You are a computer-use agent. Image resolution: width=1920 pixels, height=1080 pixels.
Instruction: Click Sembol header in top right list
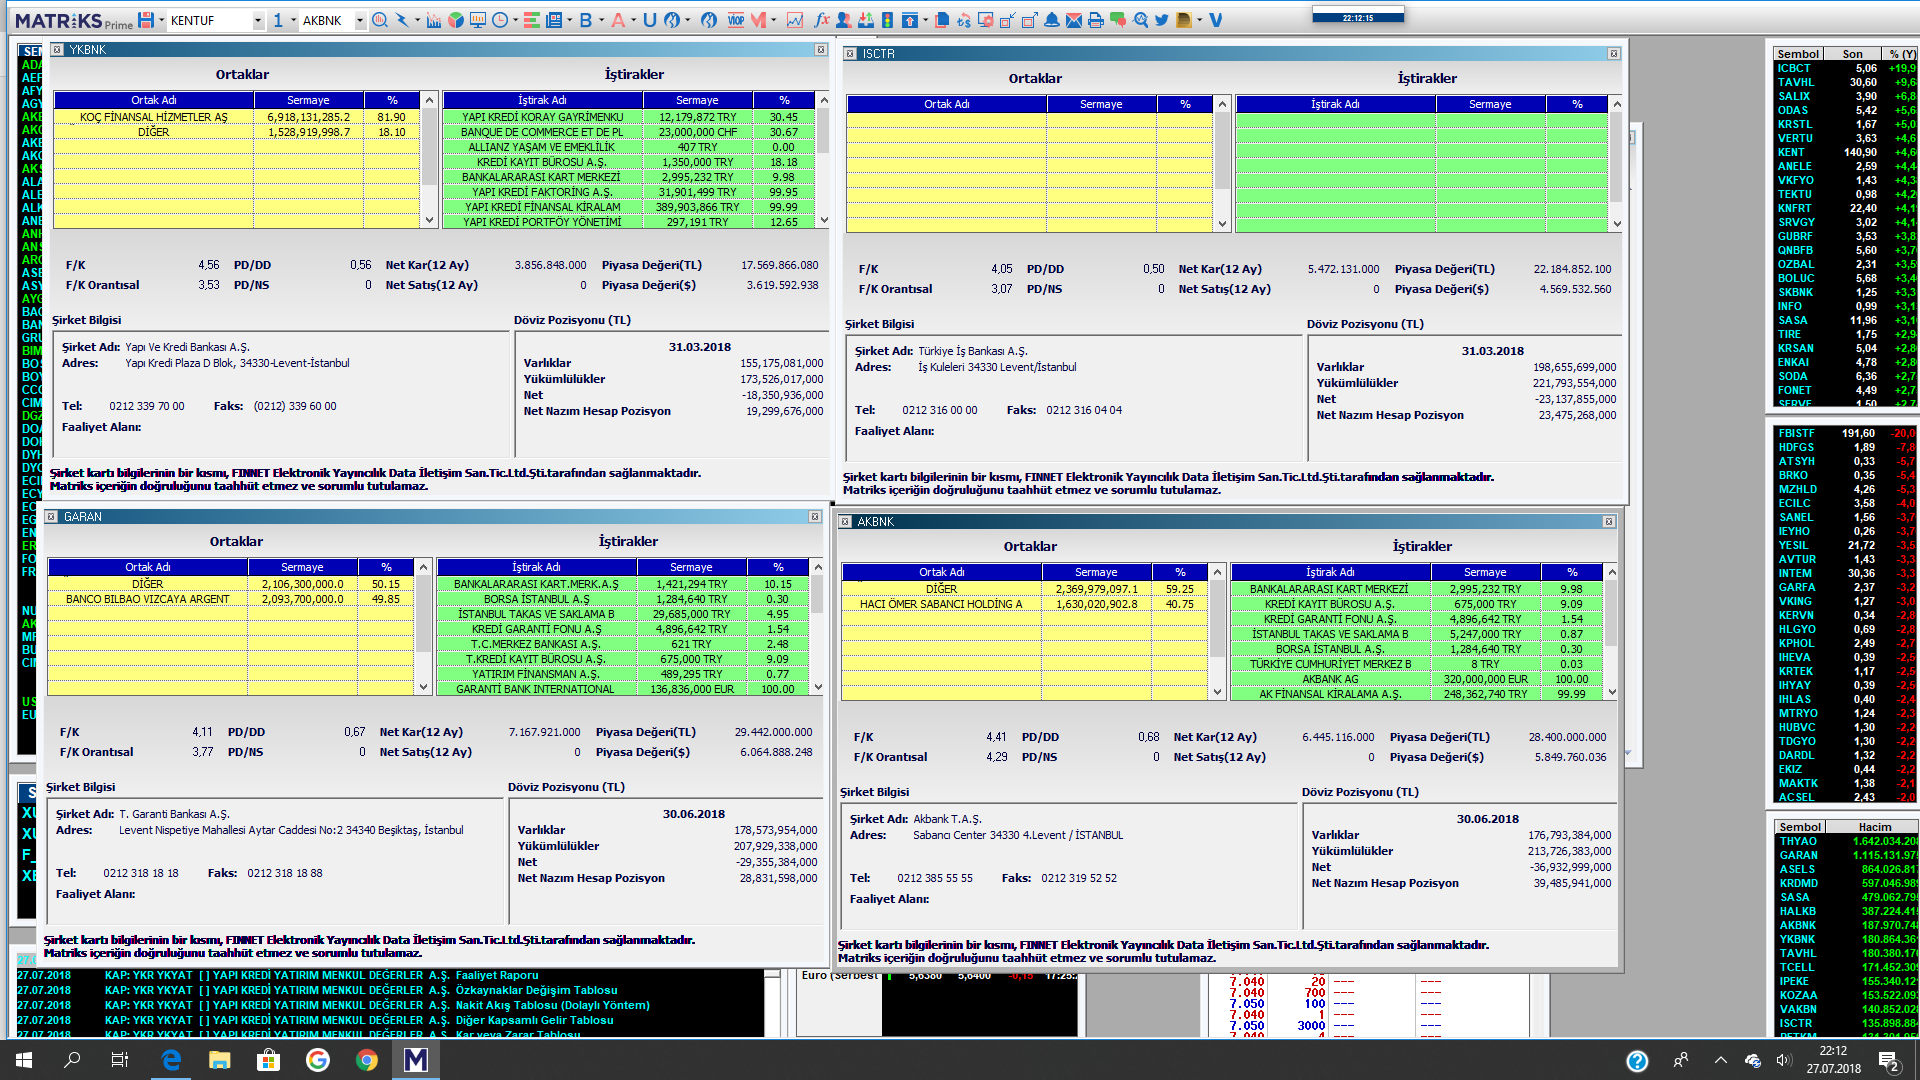[x=1798, y=54]
